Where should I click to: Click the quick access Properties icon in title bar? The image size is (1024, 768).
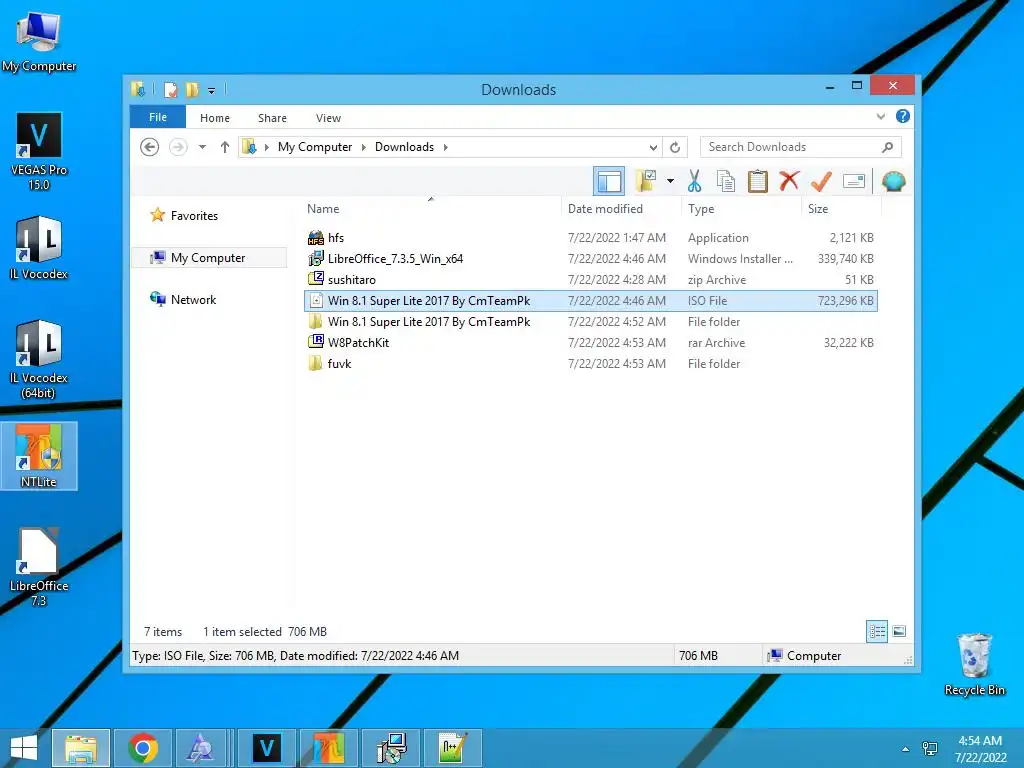point(171,89)
